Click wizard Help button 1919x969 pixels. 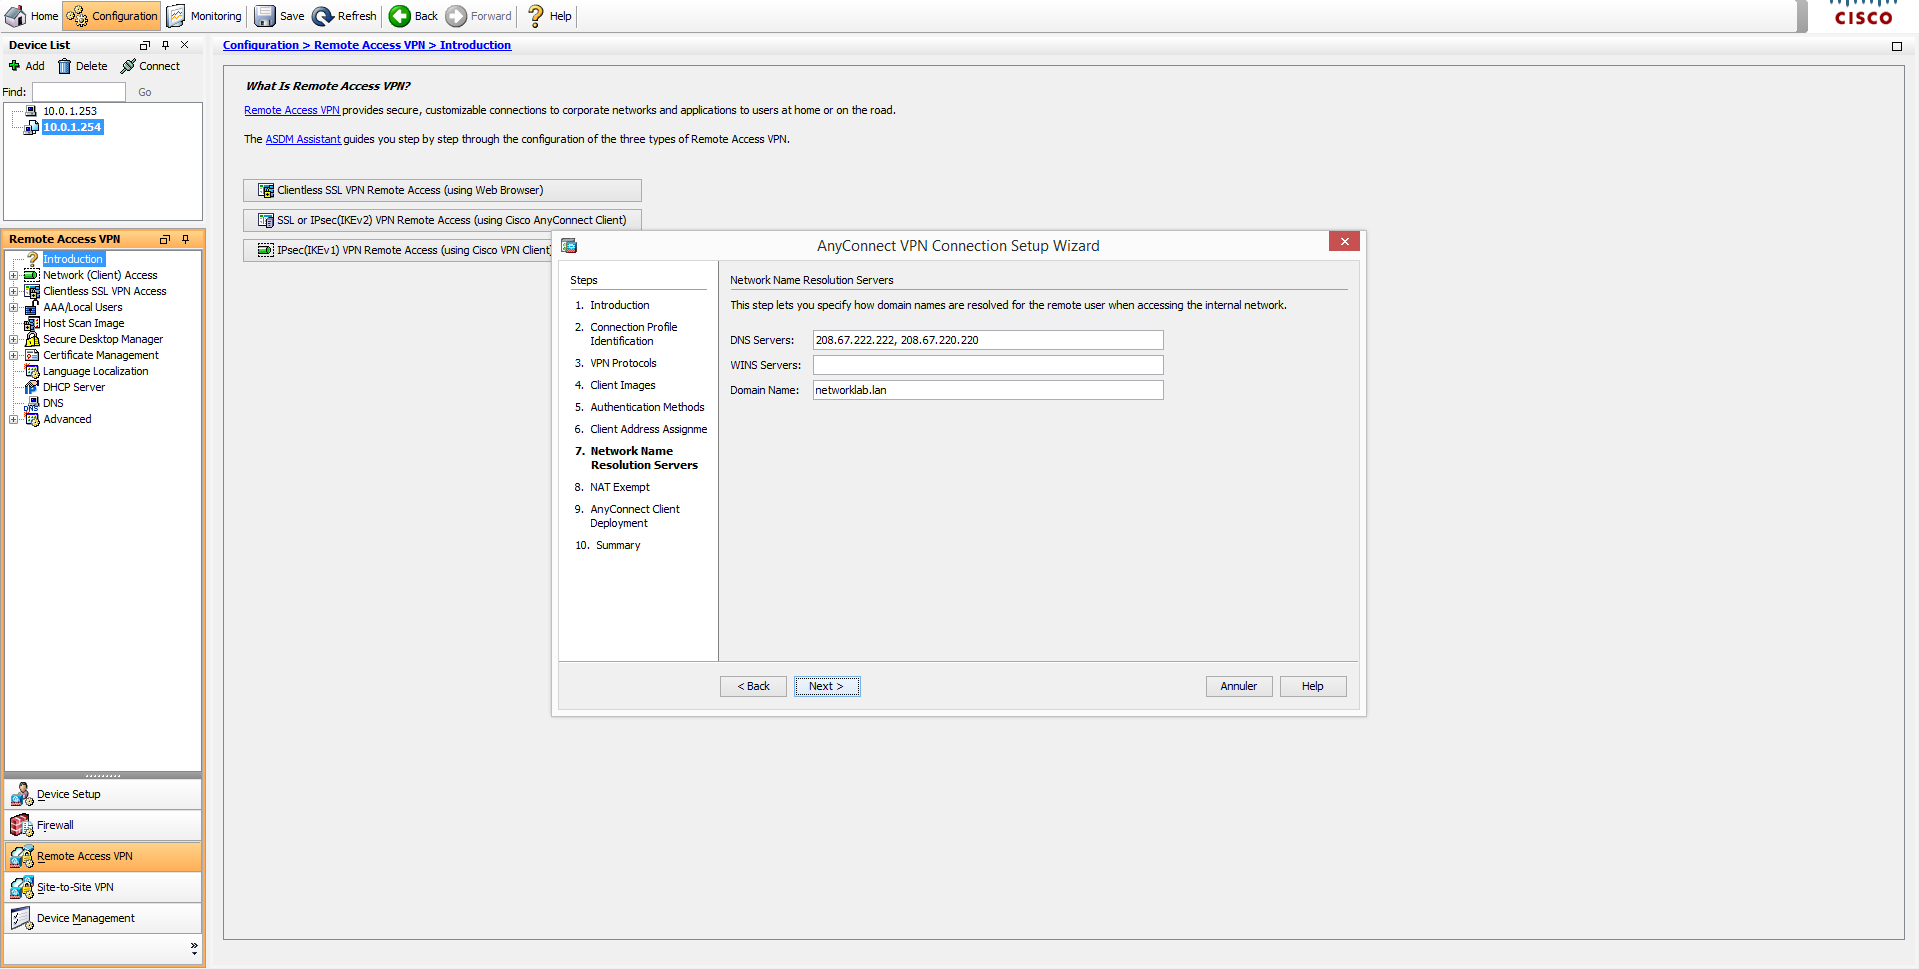click(1313, 686)
